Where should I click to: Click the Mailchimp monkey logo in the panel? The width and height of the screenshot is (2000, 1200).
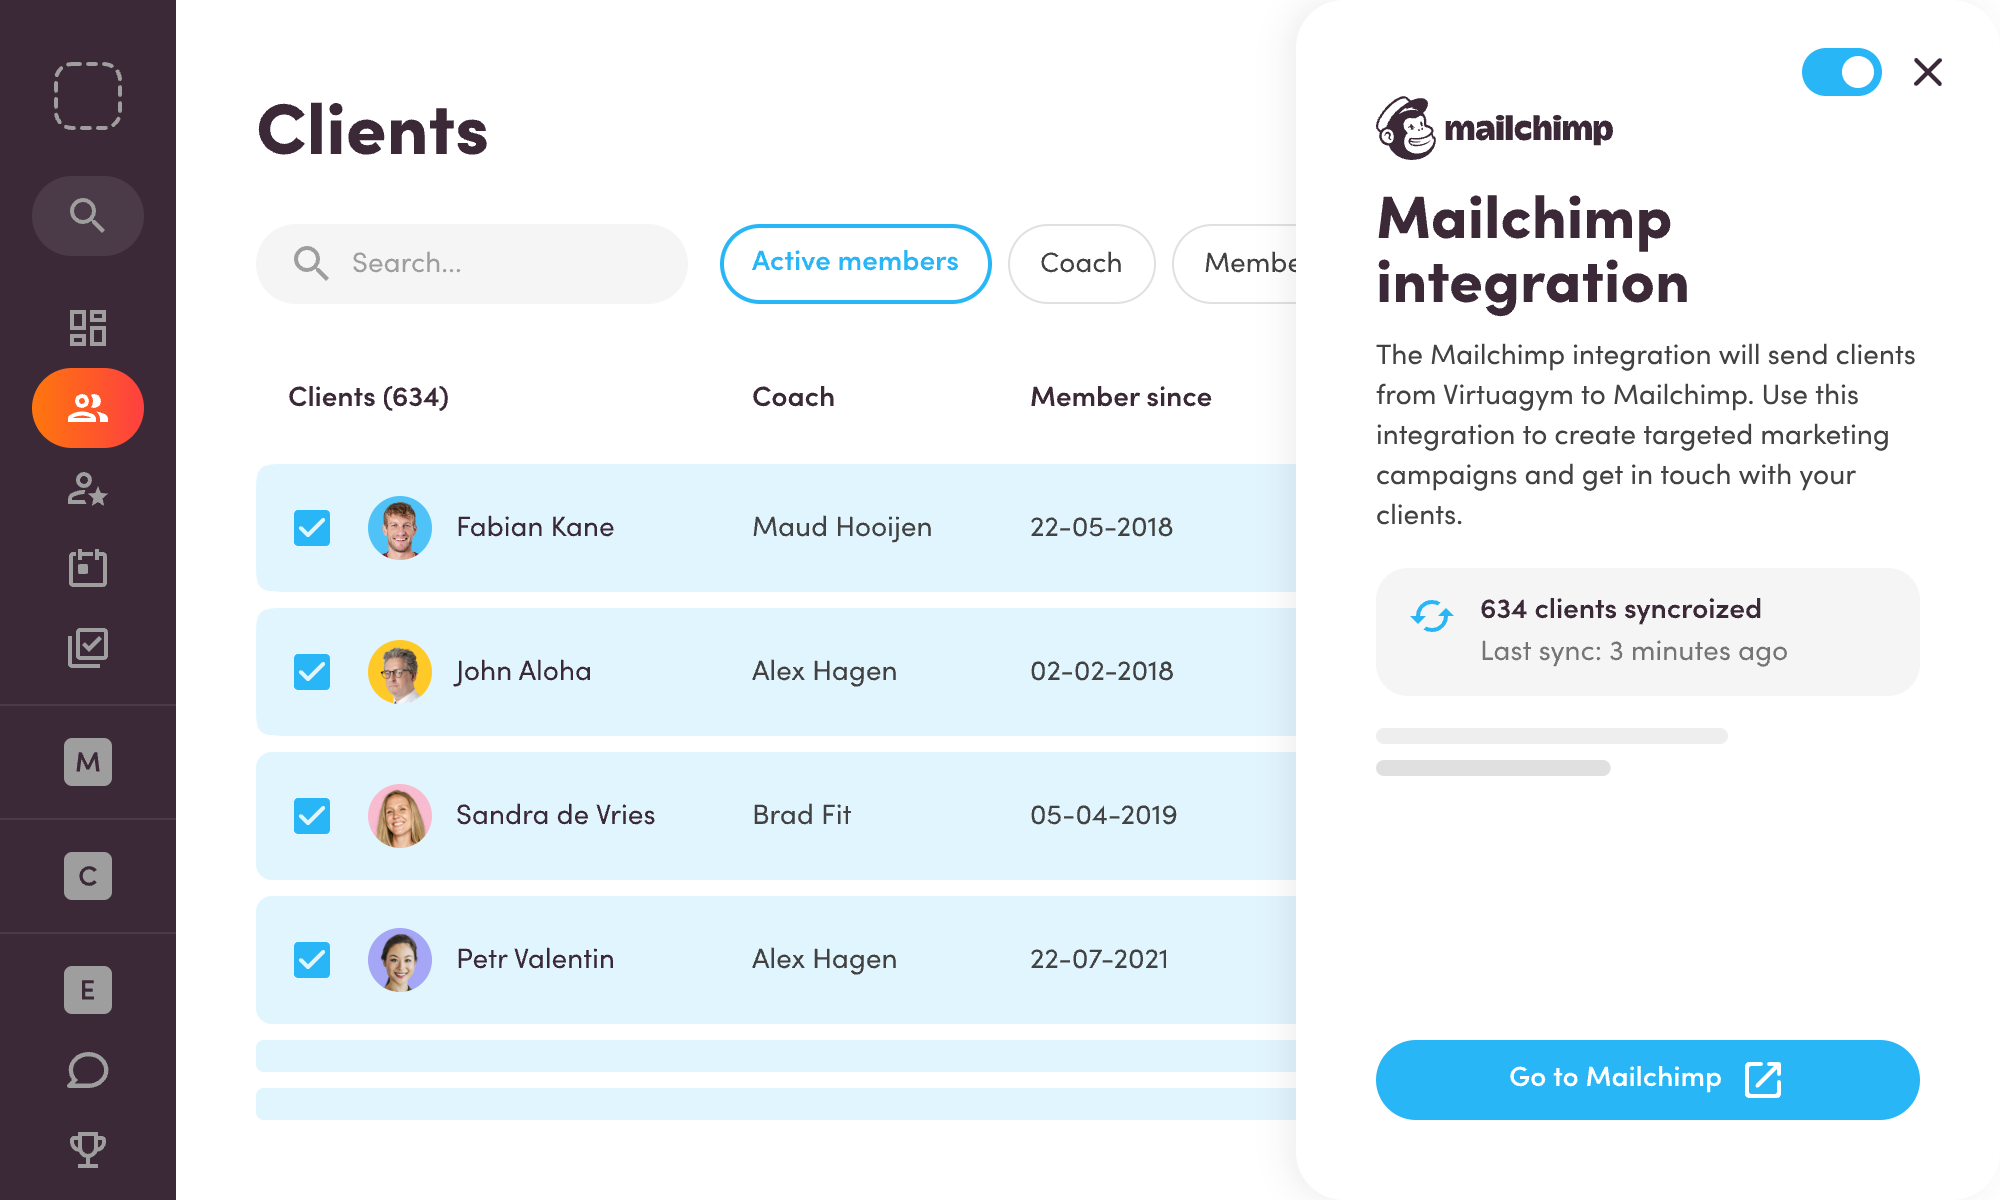coord(1405,127)
